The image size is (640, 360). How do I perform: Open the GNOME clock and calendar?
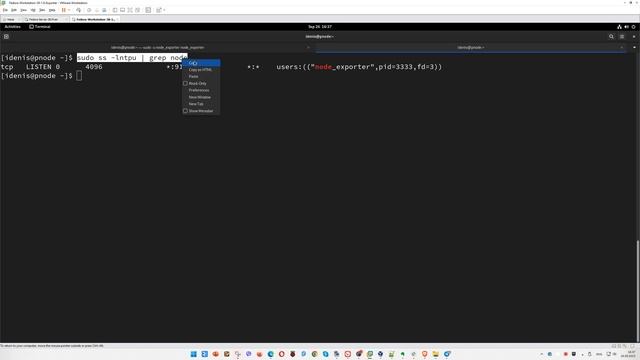pyautogui.click(x=320, y=27)
